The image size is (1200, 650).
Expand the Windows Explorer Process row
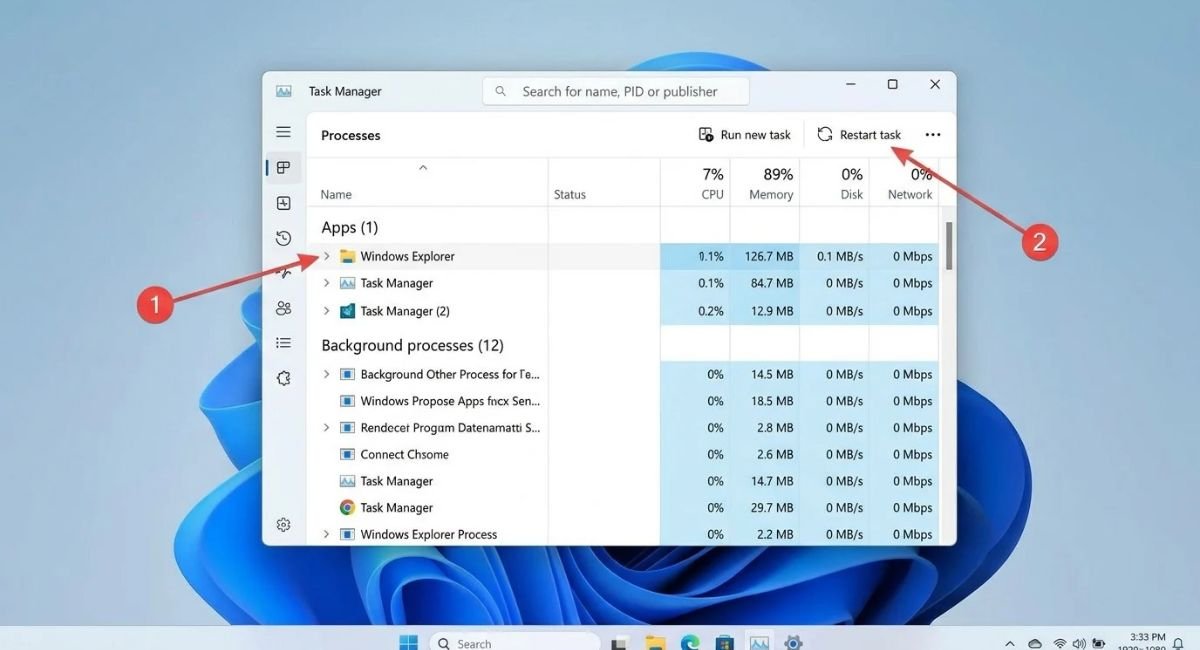click(x=326, y=534)
